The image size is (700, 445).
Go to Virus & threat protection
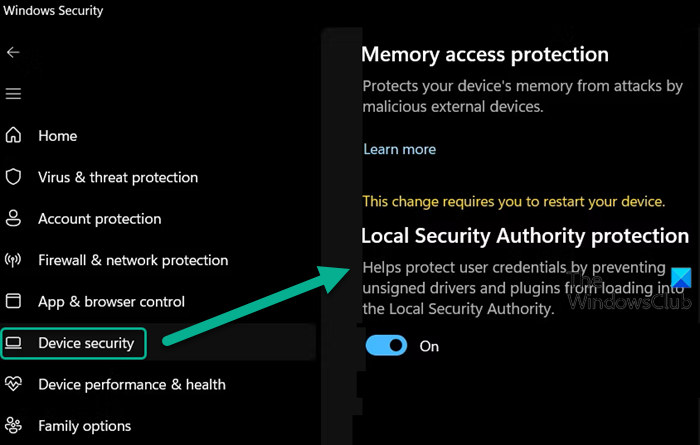point(118,177)
